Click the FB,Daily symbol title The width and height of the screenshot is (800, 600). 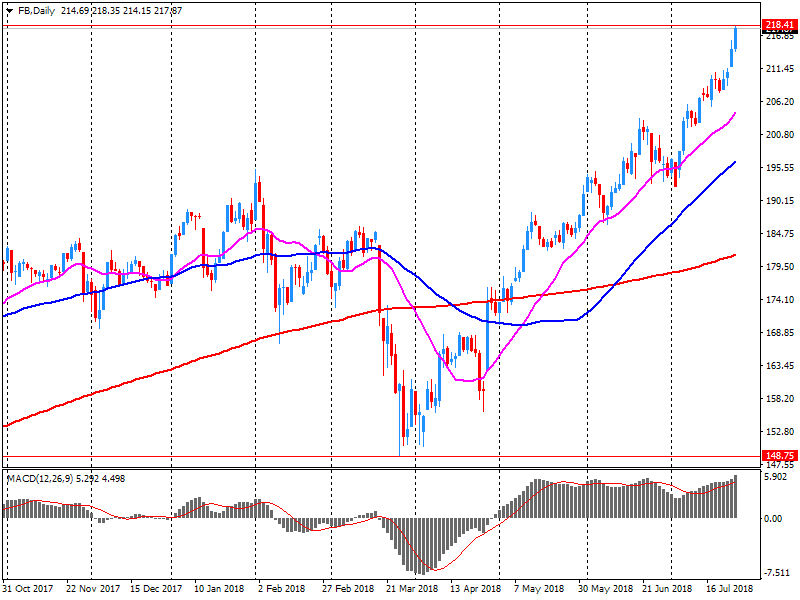[x=36, y=11]
